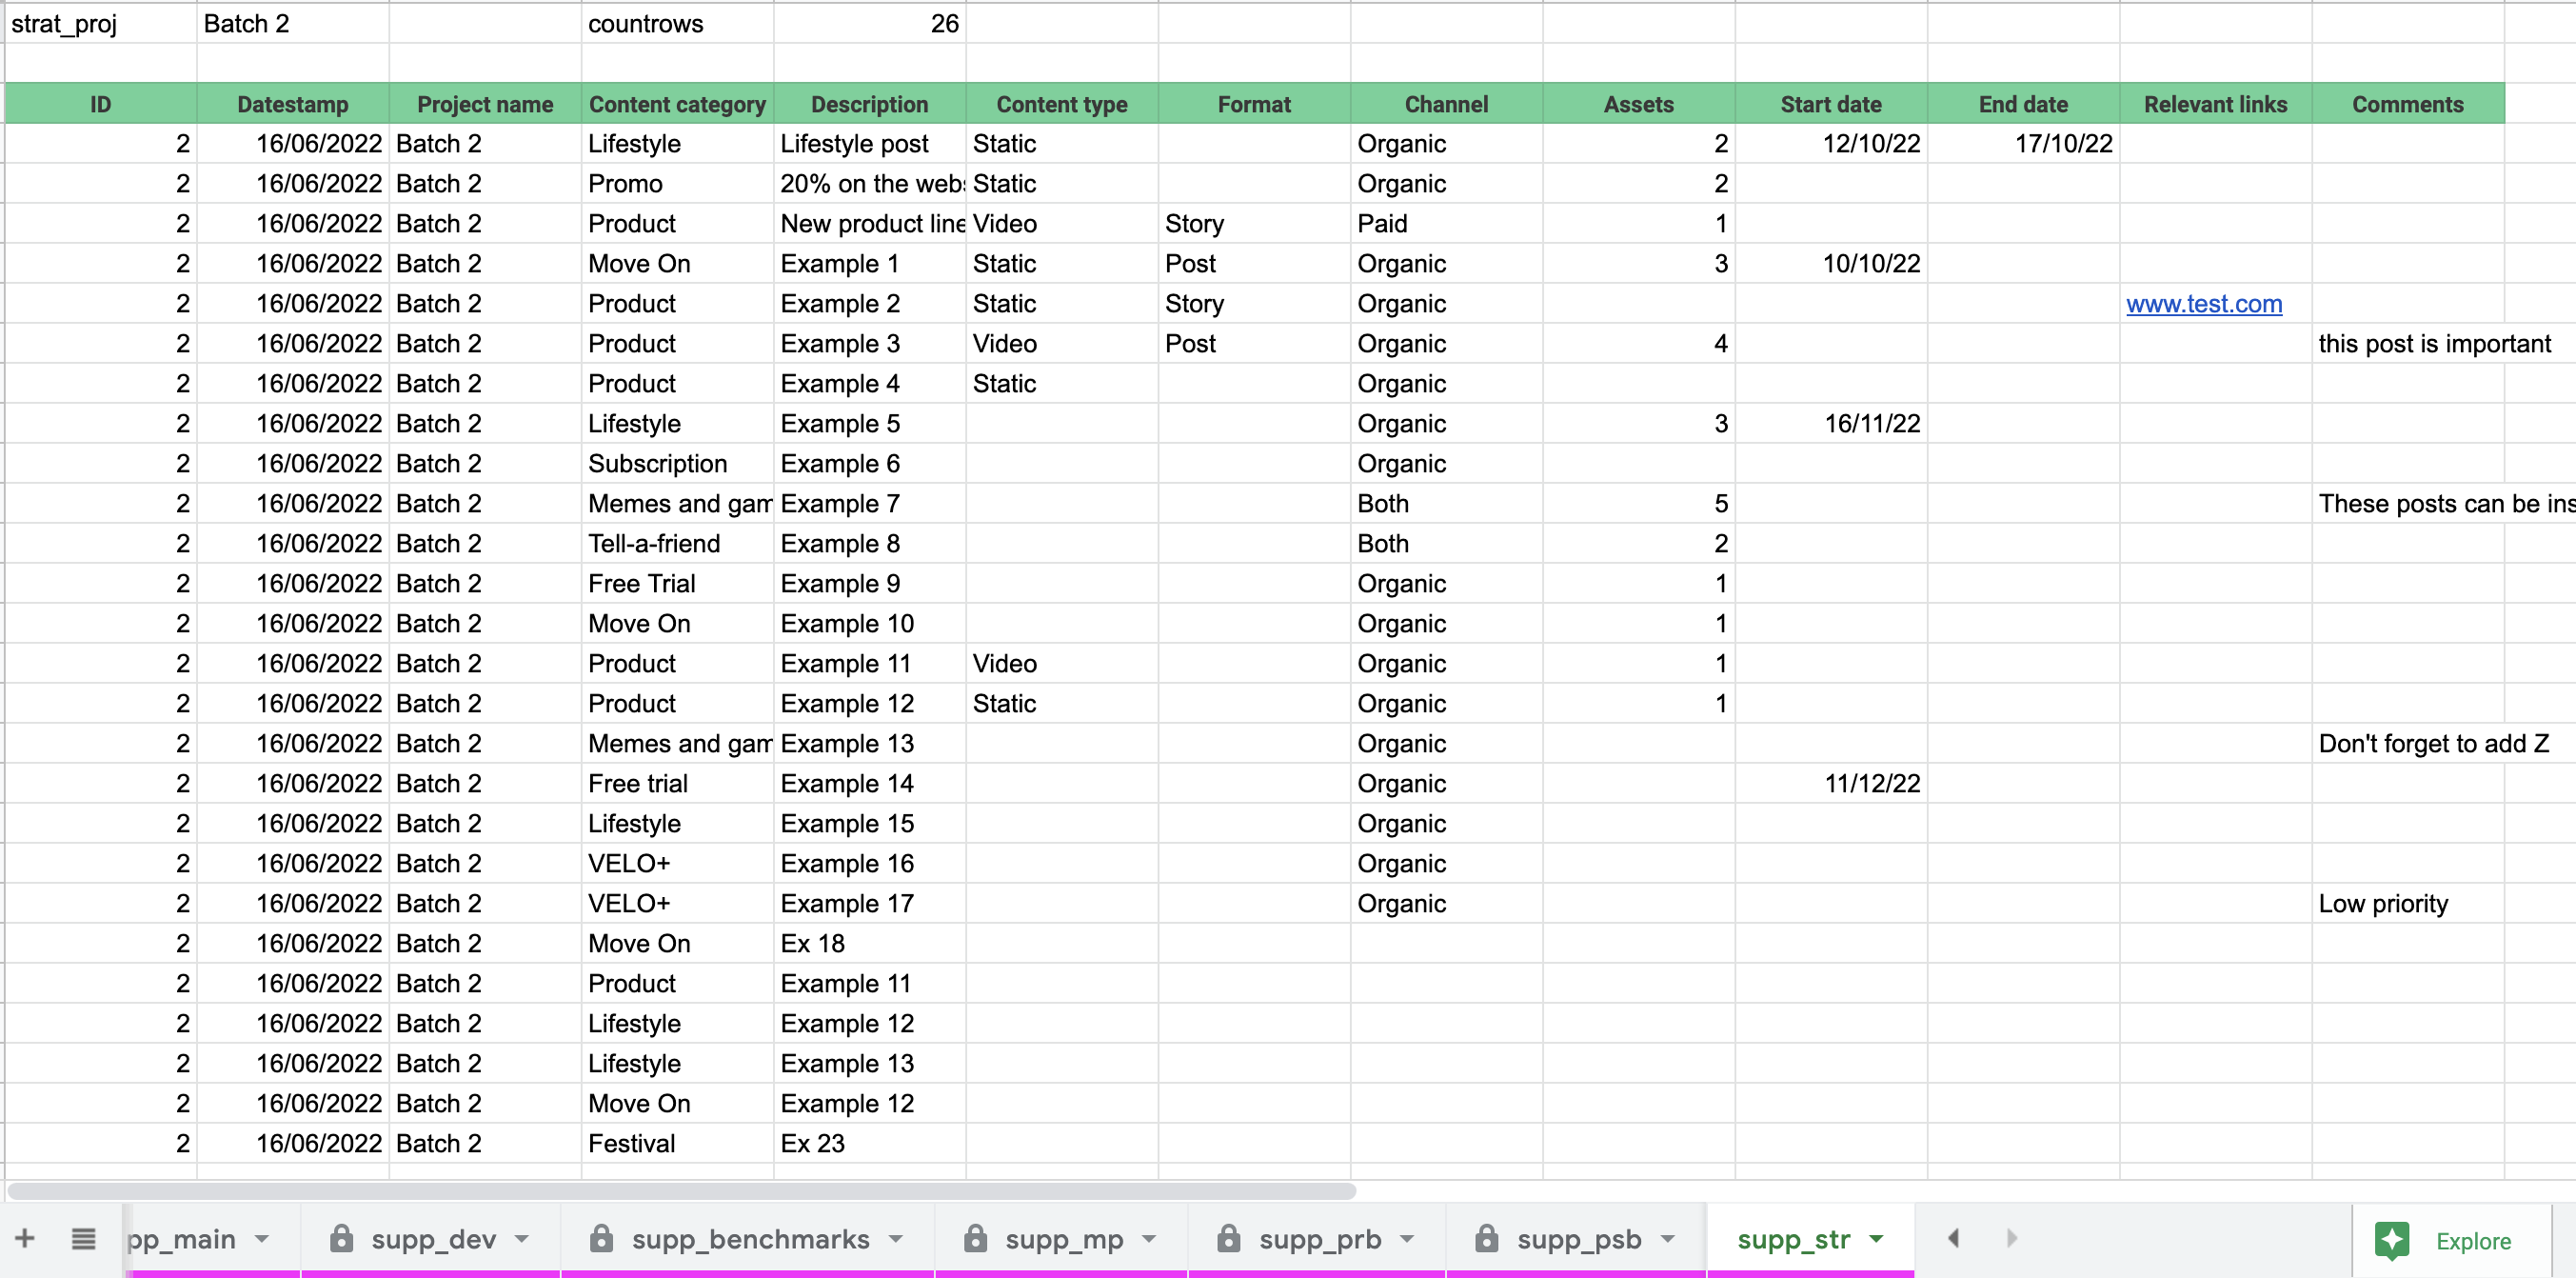Click the lock icon on supp_dev tab
The width and height of the screenshot is (2576, 1278).
(342, 1238)
